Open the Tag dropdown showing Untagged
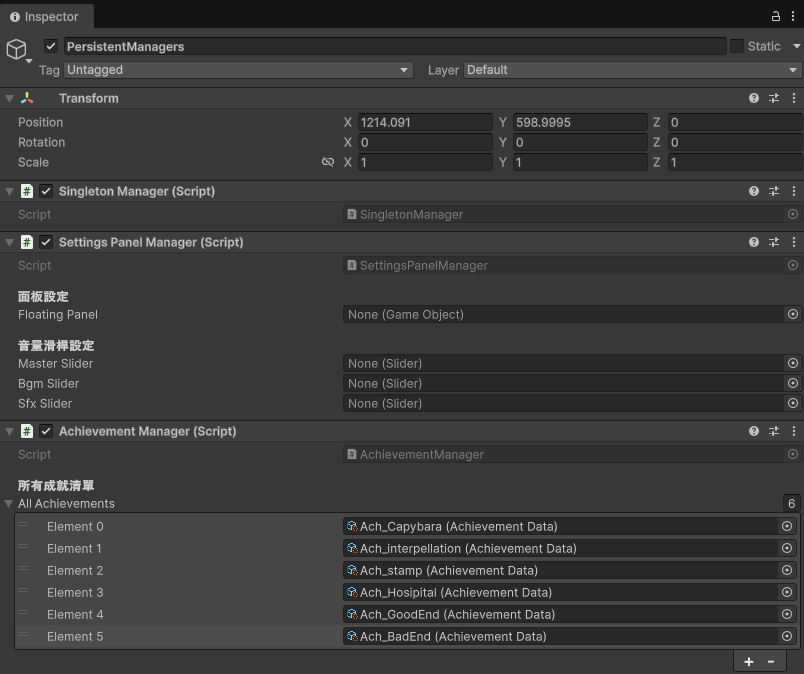Image resolution: width=804 pixels, height=674 pixels. (x=238, y=70)
